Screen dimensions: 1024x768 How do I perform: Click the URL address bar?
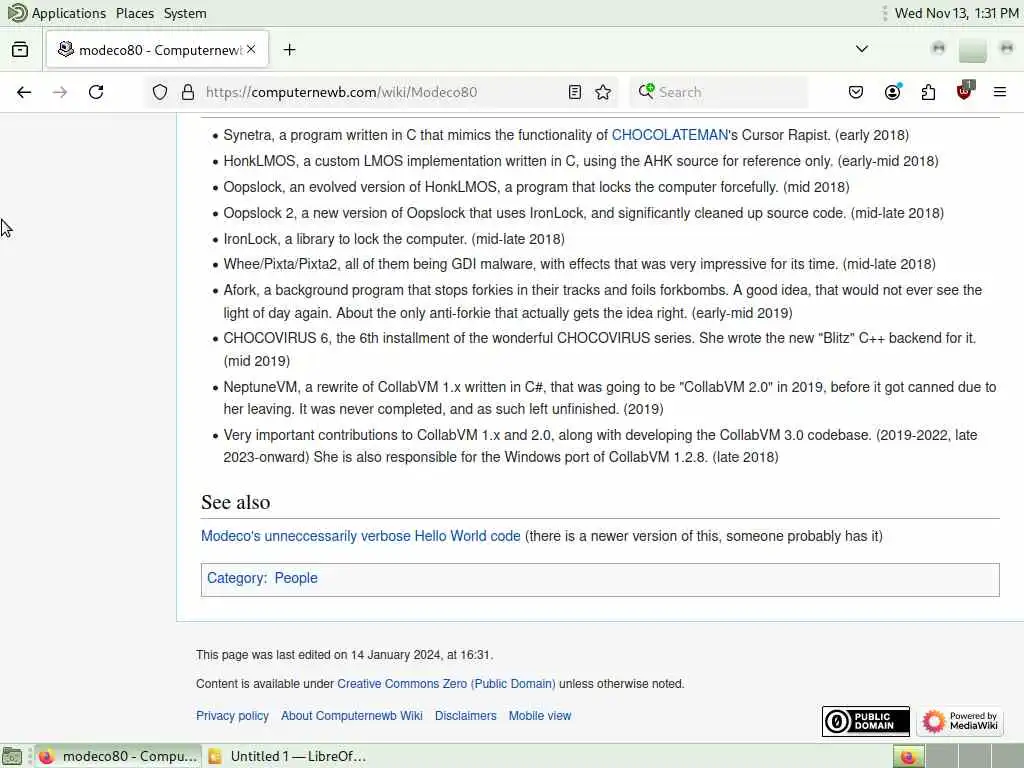click(379, 92)
